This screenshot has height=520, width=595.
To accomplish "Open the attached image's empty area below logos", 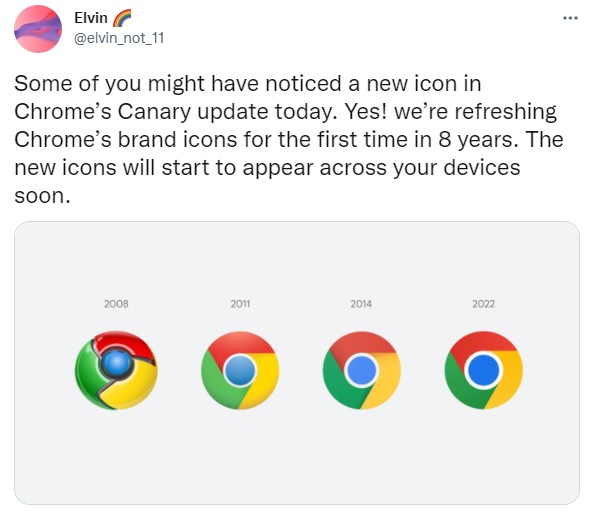I will tap(297, 459).
